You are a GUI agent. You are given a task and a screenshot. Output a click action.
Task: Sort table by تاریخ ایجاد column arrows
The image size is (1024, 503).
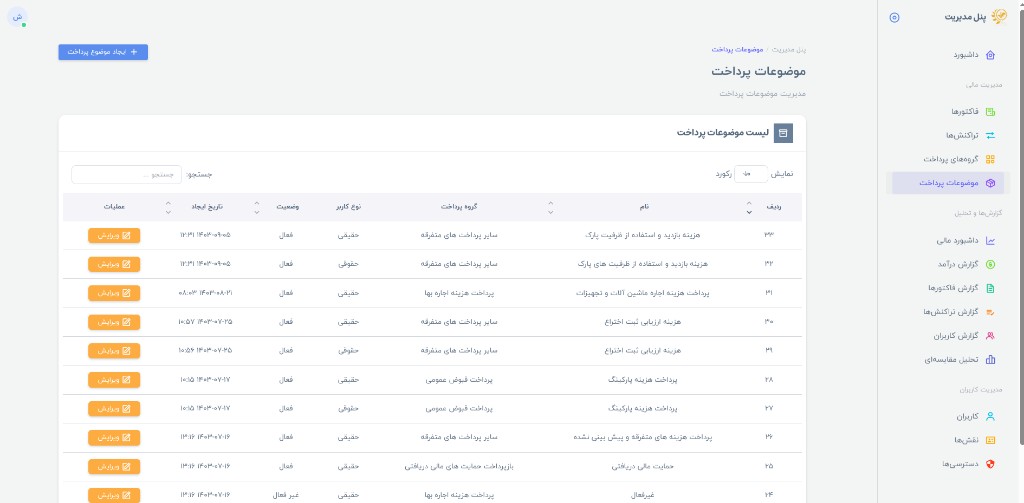(x=168, y=207)
